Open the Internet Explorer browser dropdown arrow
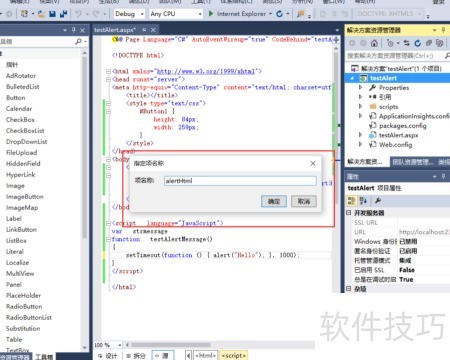 pyautogui.click(x=270, y=14)
